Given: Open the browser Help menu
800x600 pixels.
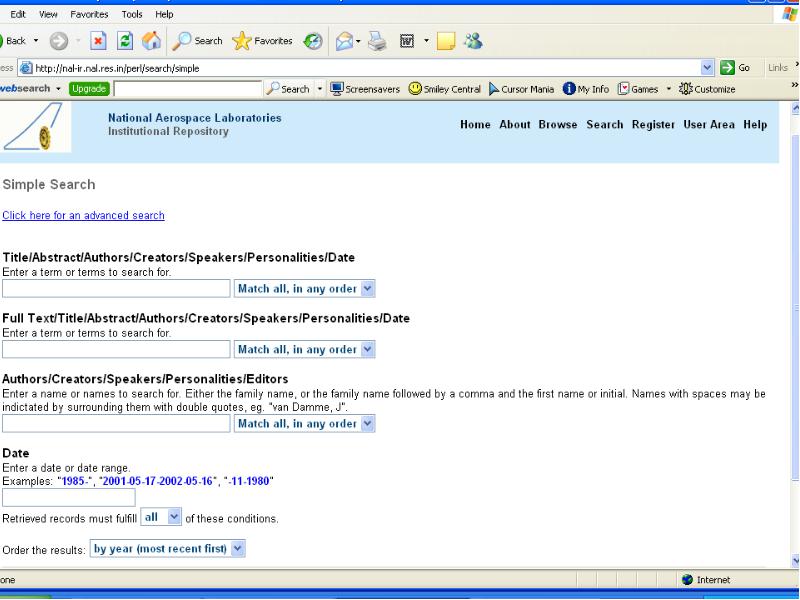Looking at the screenshot, I should point(164,14).
